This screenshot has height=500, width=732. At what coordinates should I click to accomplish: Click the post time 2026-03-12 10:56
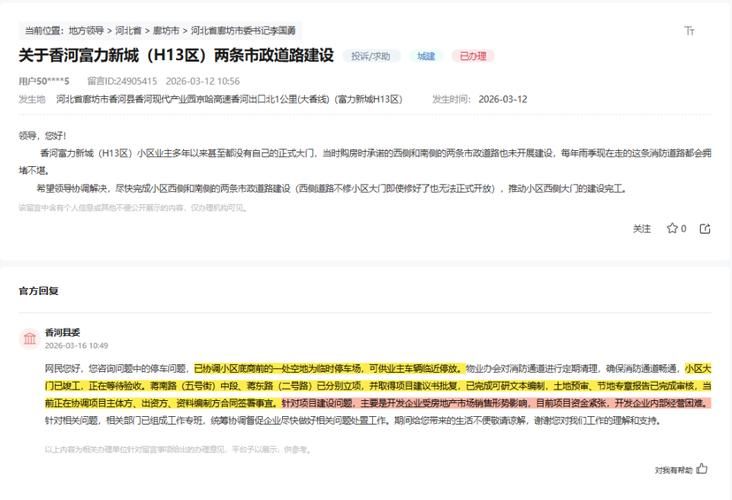[x=203, y=81]
